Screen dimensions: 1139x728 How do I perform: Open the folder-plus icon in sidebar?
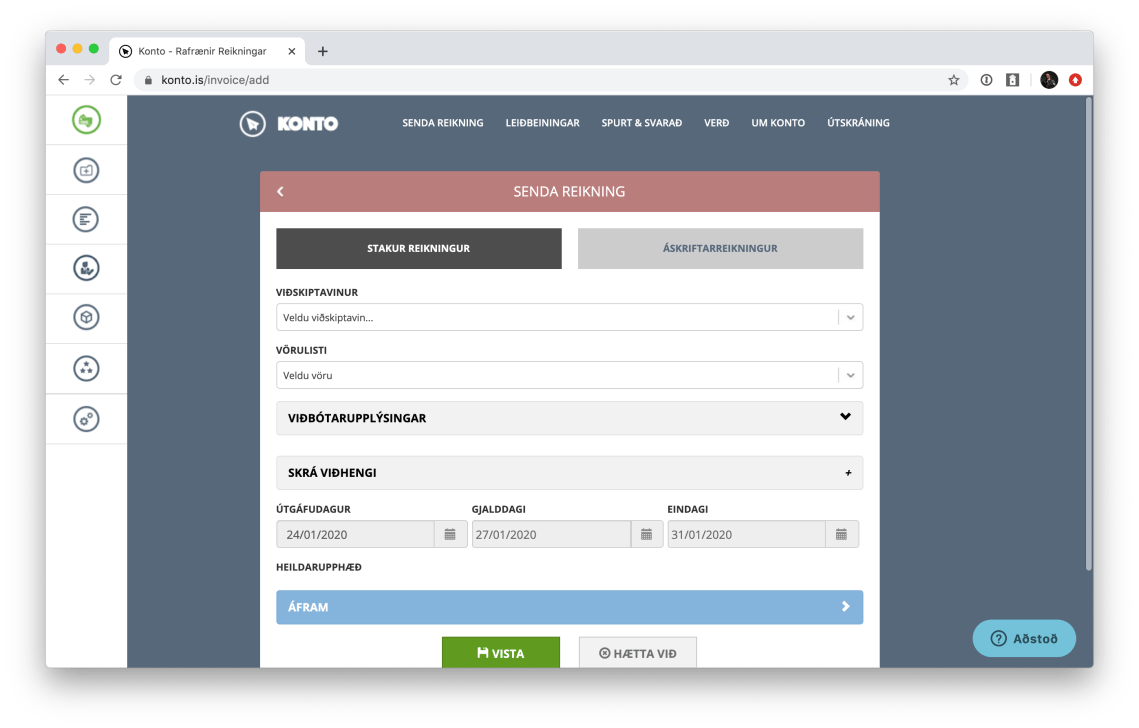pyautogui.click(x=86, y=170)
